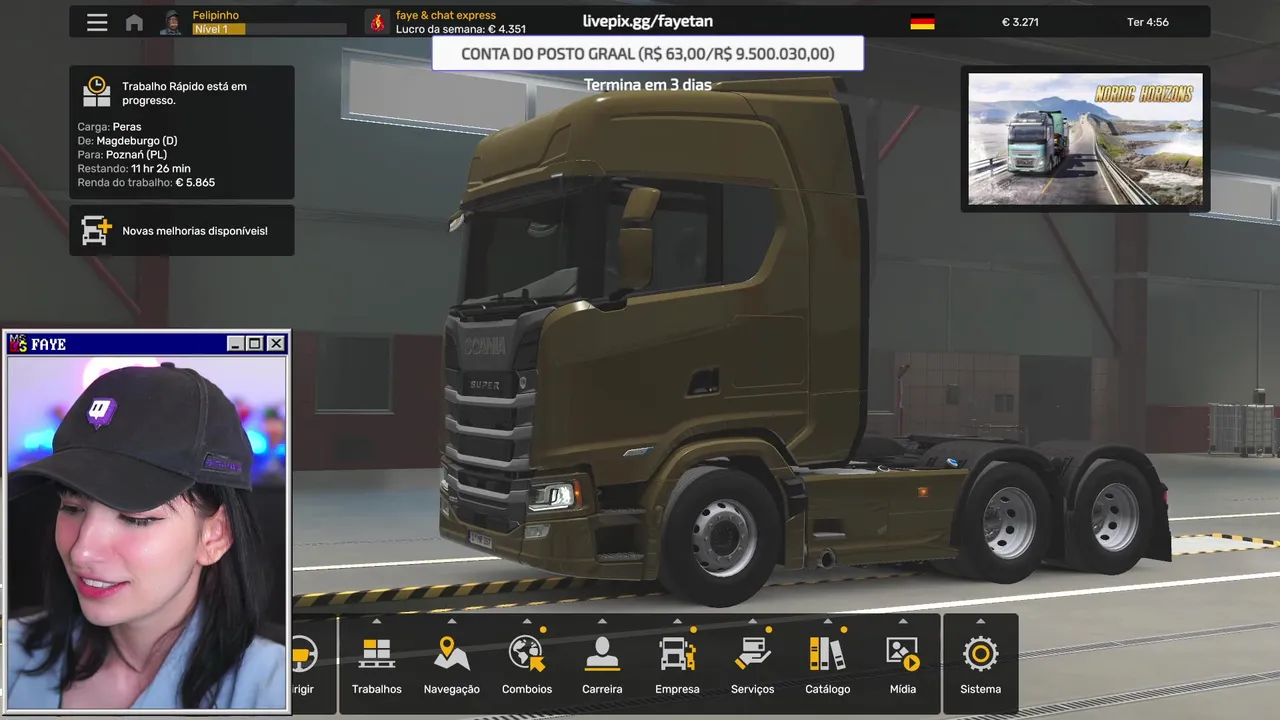Click the German flag country indicator
The width and height of the screenshot is (1280, 720).
[x=922, y=22]
